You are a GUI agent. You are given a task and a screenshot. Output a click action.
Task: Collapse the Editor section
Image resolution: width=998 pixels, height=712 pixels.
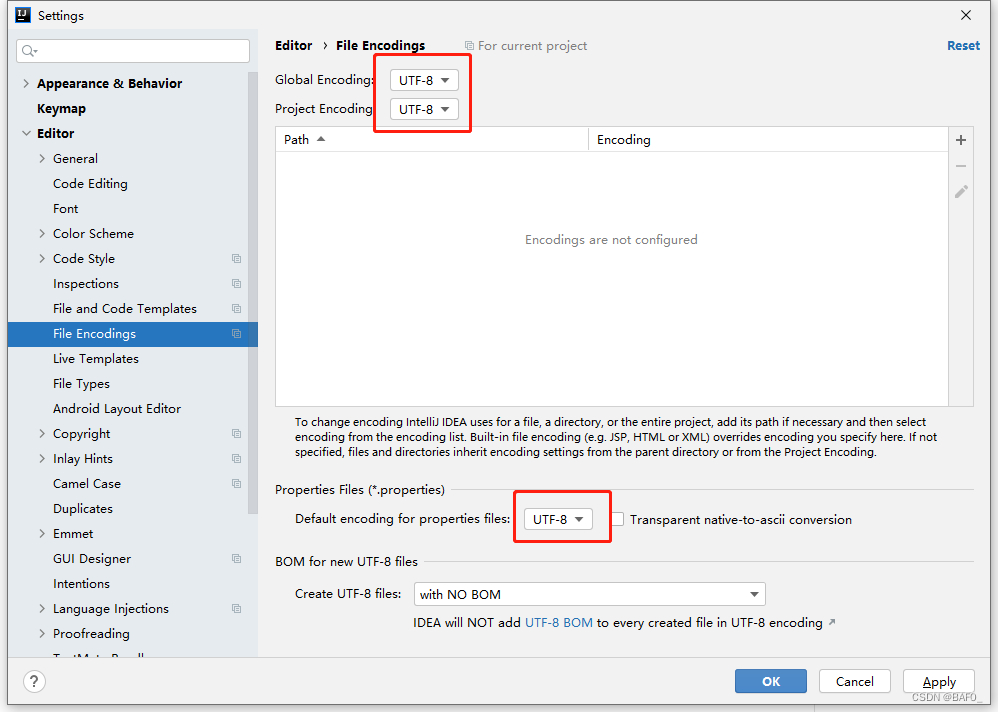tap(26, 134)
